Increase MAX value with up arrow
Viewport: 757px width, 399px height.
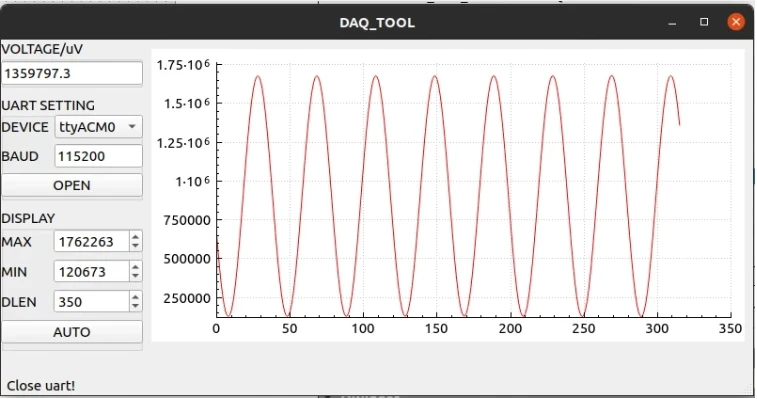tap(136, 237)
